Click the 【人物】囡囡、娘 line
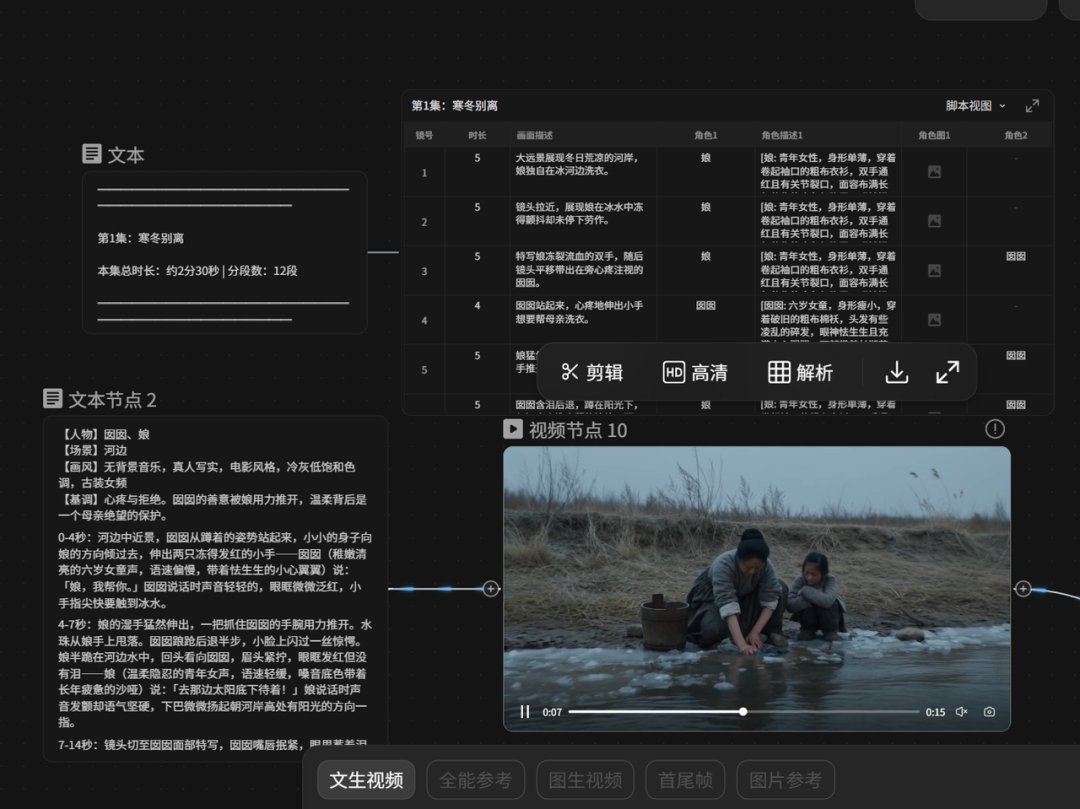 (104, 434)
